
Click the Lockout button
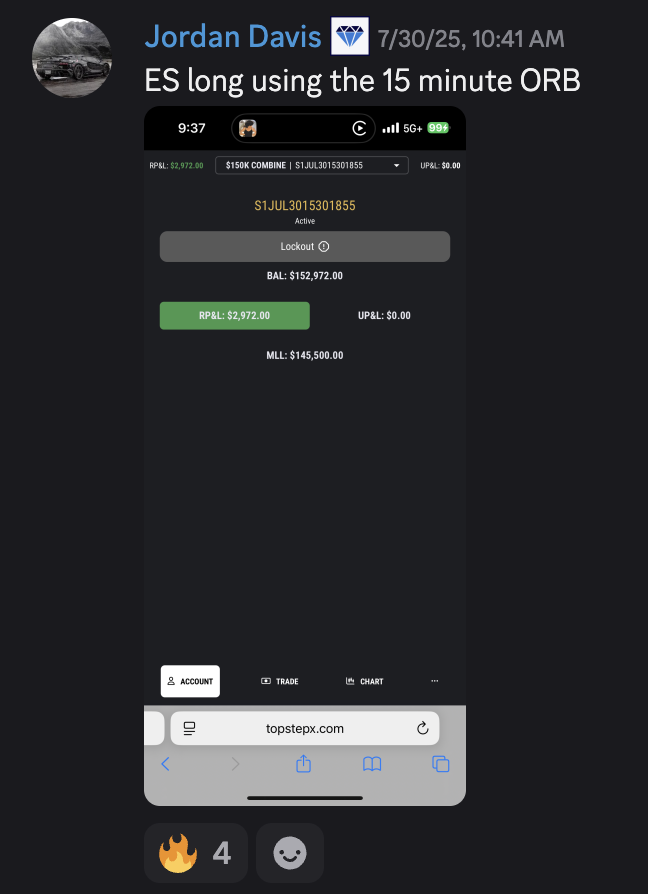click(x=305, y=246)
